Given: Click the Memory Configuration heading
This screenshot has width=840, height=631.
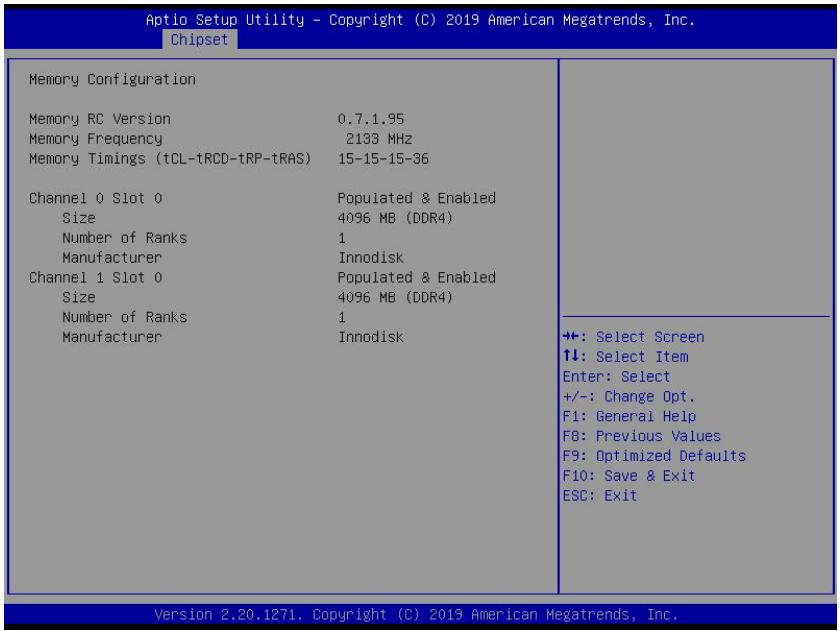Looking at the screenshot, I should [112, 79].
